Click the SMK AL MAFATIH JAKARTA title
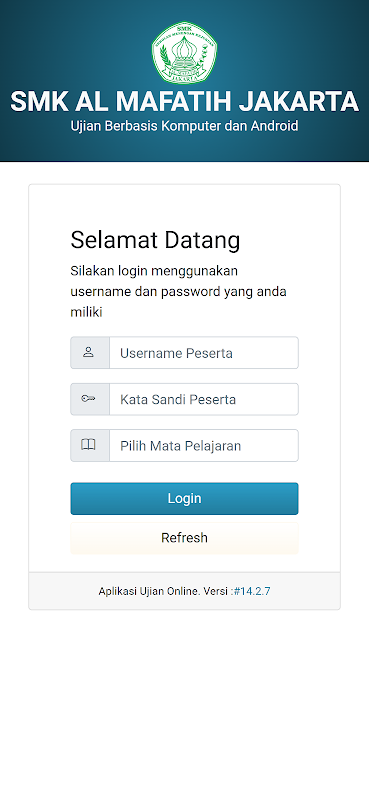 click(184, 102)
